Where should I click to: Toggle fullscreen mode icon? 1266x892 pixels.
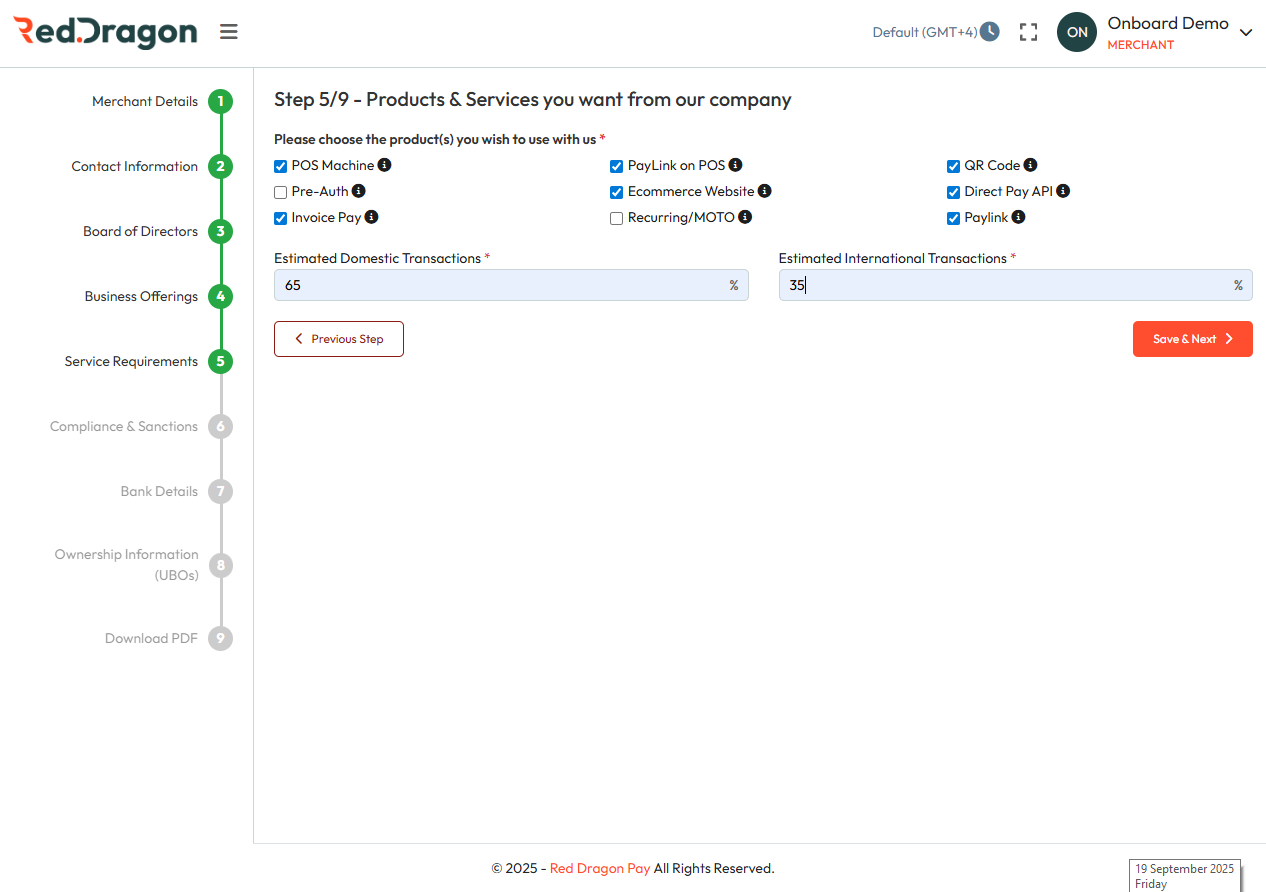[x=1028, y=32]
